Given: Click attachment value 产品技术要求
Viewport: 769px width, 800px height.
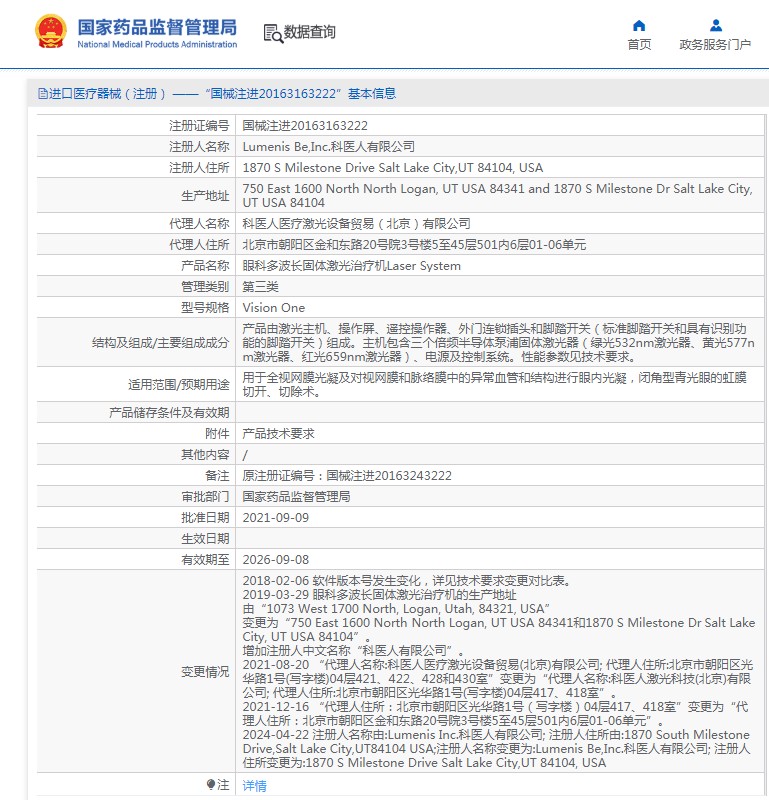Looking at the screenshot, I should point(278,433).
